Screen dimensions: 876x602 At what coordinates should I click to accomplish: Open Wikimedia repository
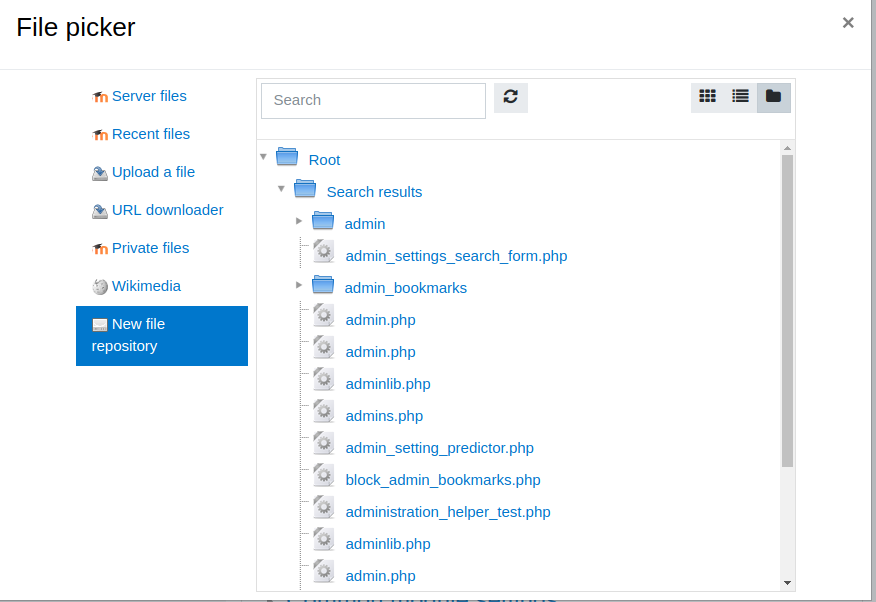point(146,286)
